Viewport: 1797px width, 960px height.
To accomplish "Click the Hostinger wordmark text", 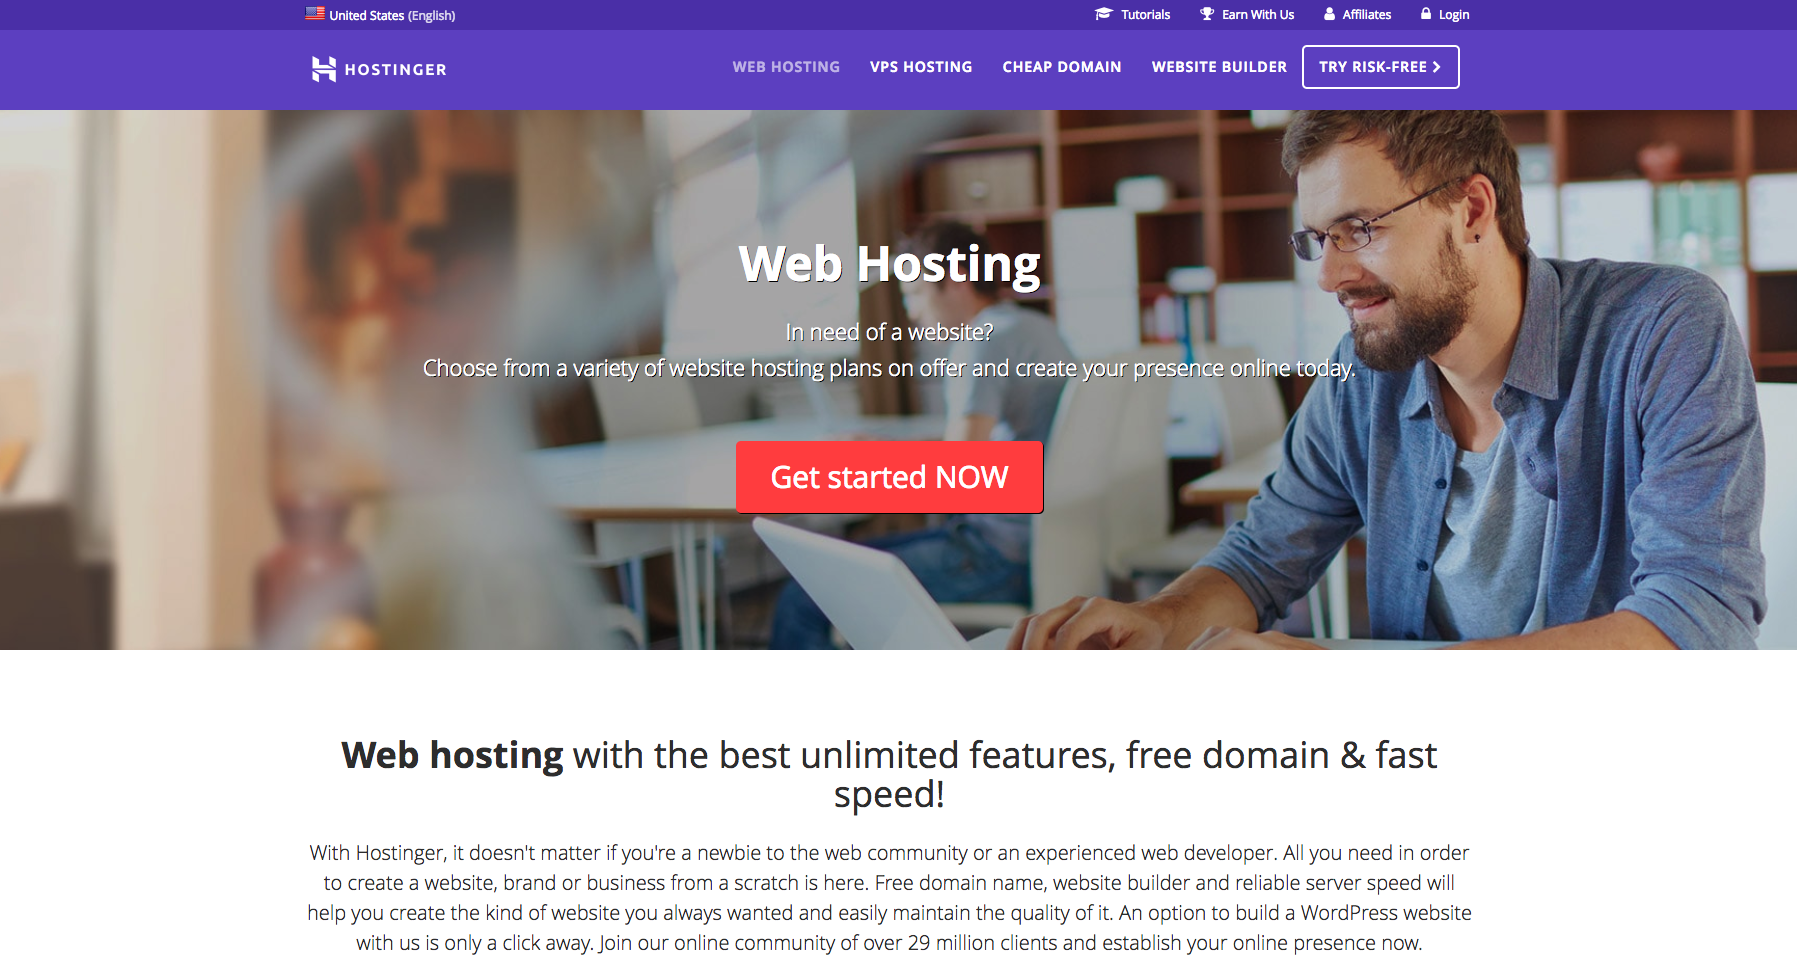I will 396,70.
